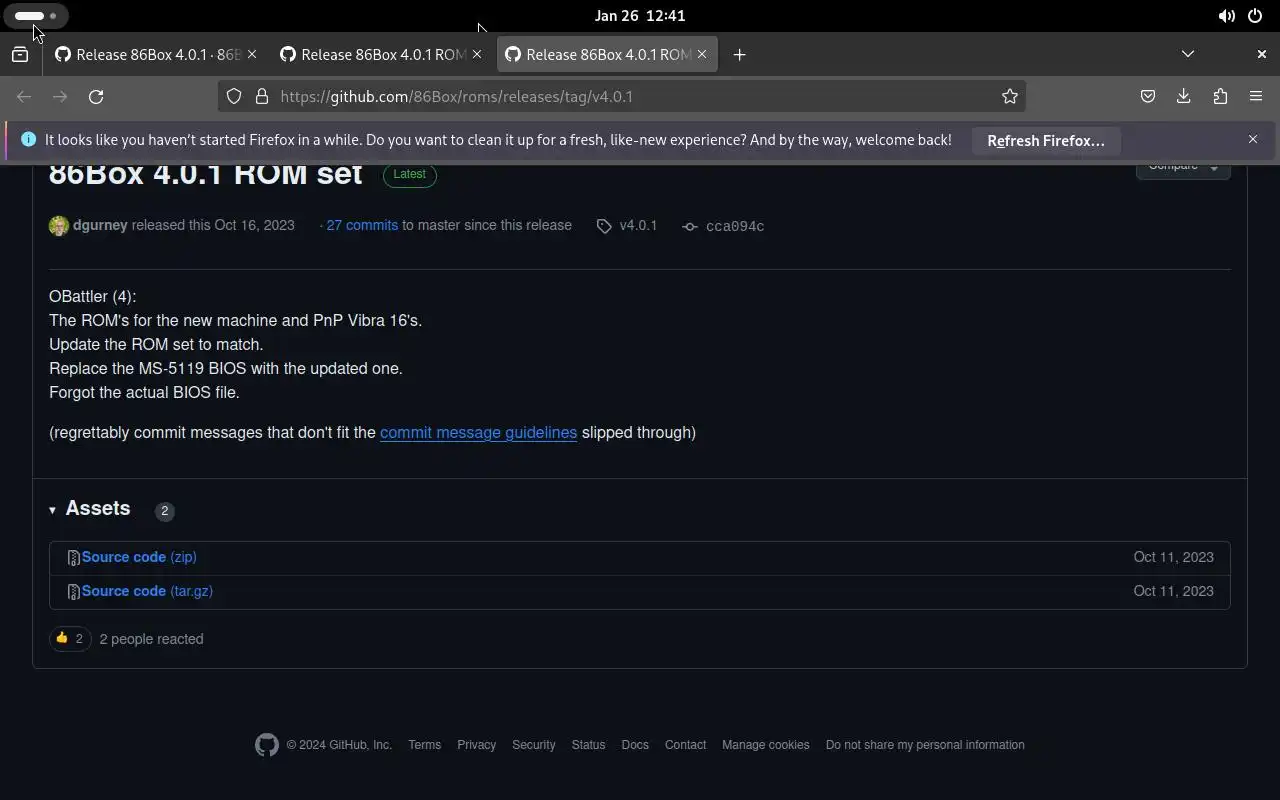Click the text Forgot the actual BIOS file.
Screen dimensions: 1280x800
coord(144,393)
